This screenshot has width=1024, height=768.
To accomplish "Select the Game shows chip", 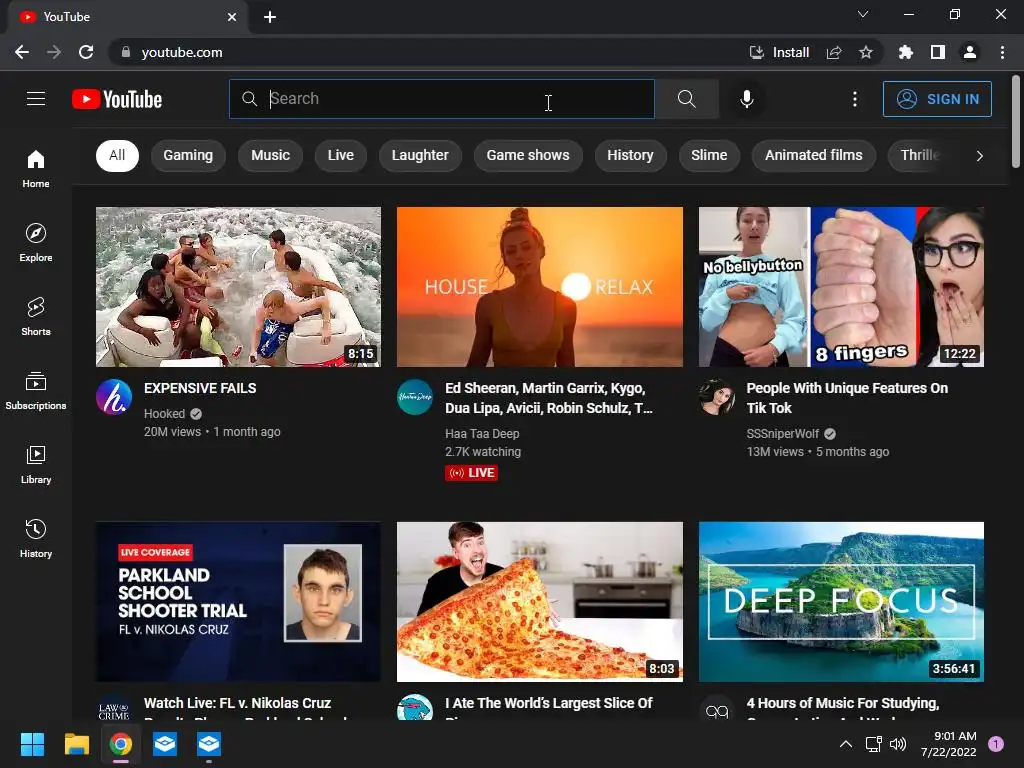I will click(x=528, y=155).
